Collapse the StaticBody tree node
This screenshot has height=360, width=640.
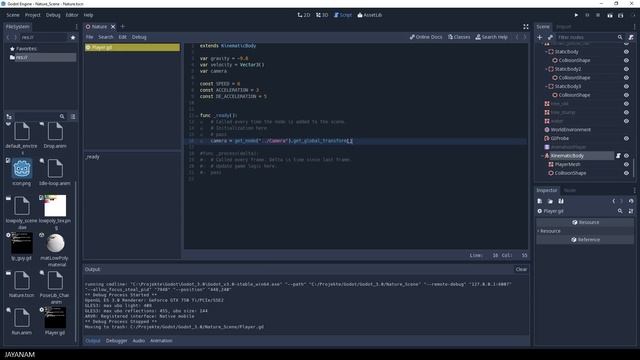pyautogui.click(x=546, y=52)
